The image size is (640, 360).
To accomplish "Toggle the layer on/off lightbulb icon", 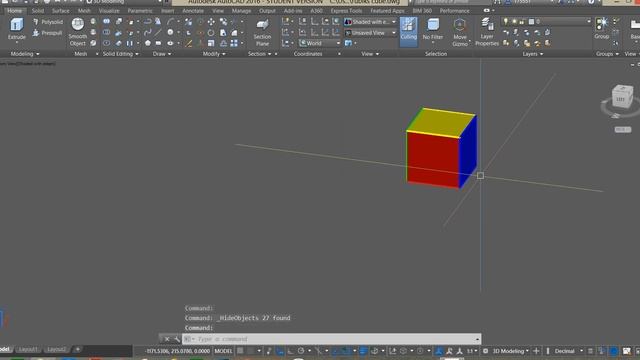I will point(506,22).
